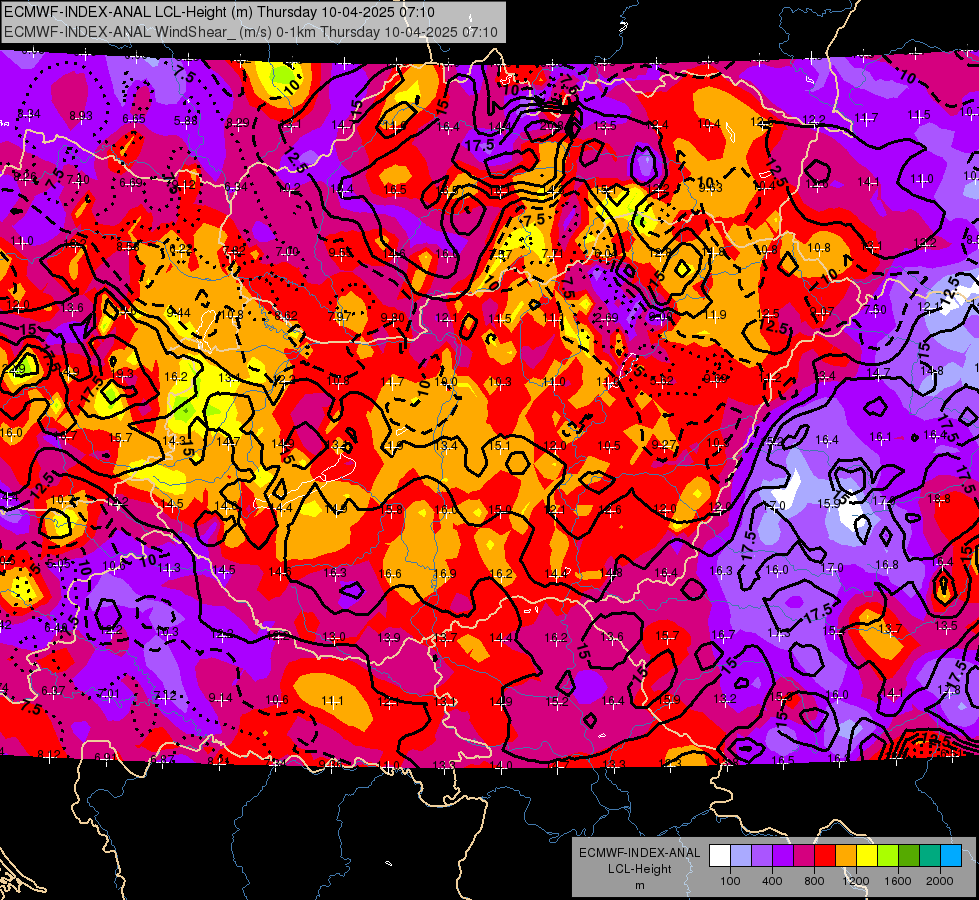Image resolution: width=979 pixels, height=900 pixels.
Task: Pick the dark green legend swatch
Action: pyautogui.click(x=909, y=856)
